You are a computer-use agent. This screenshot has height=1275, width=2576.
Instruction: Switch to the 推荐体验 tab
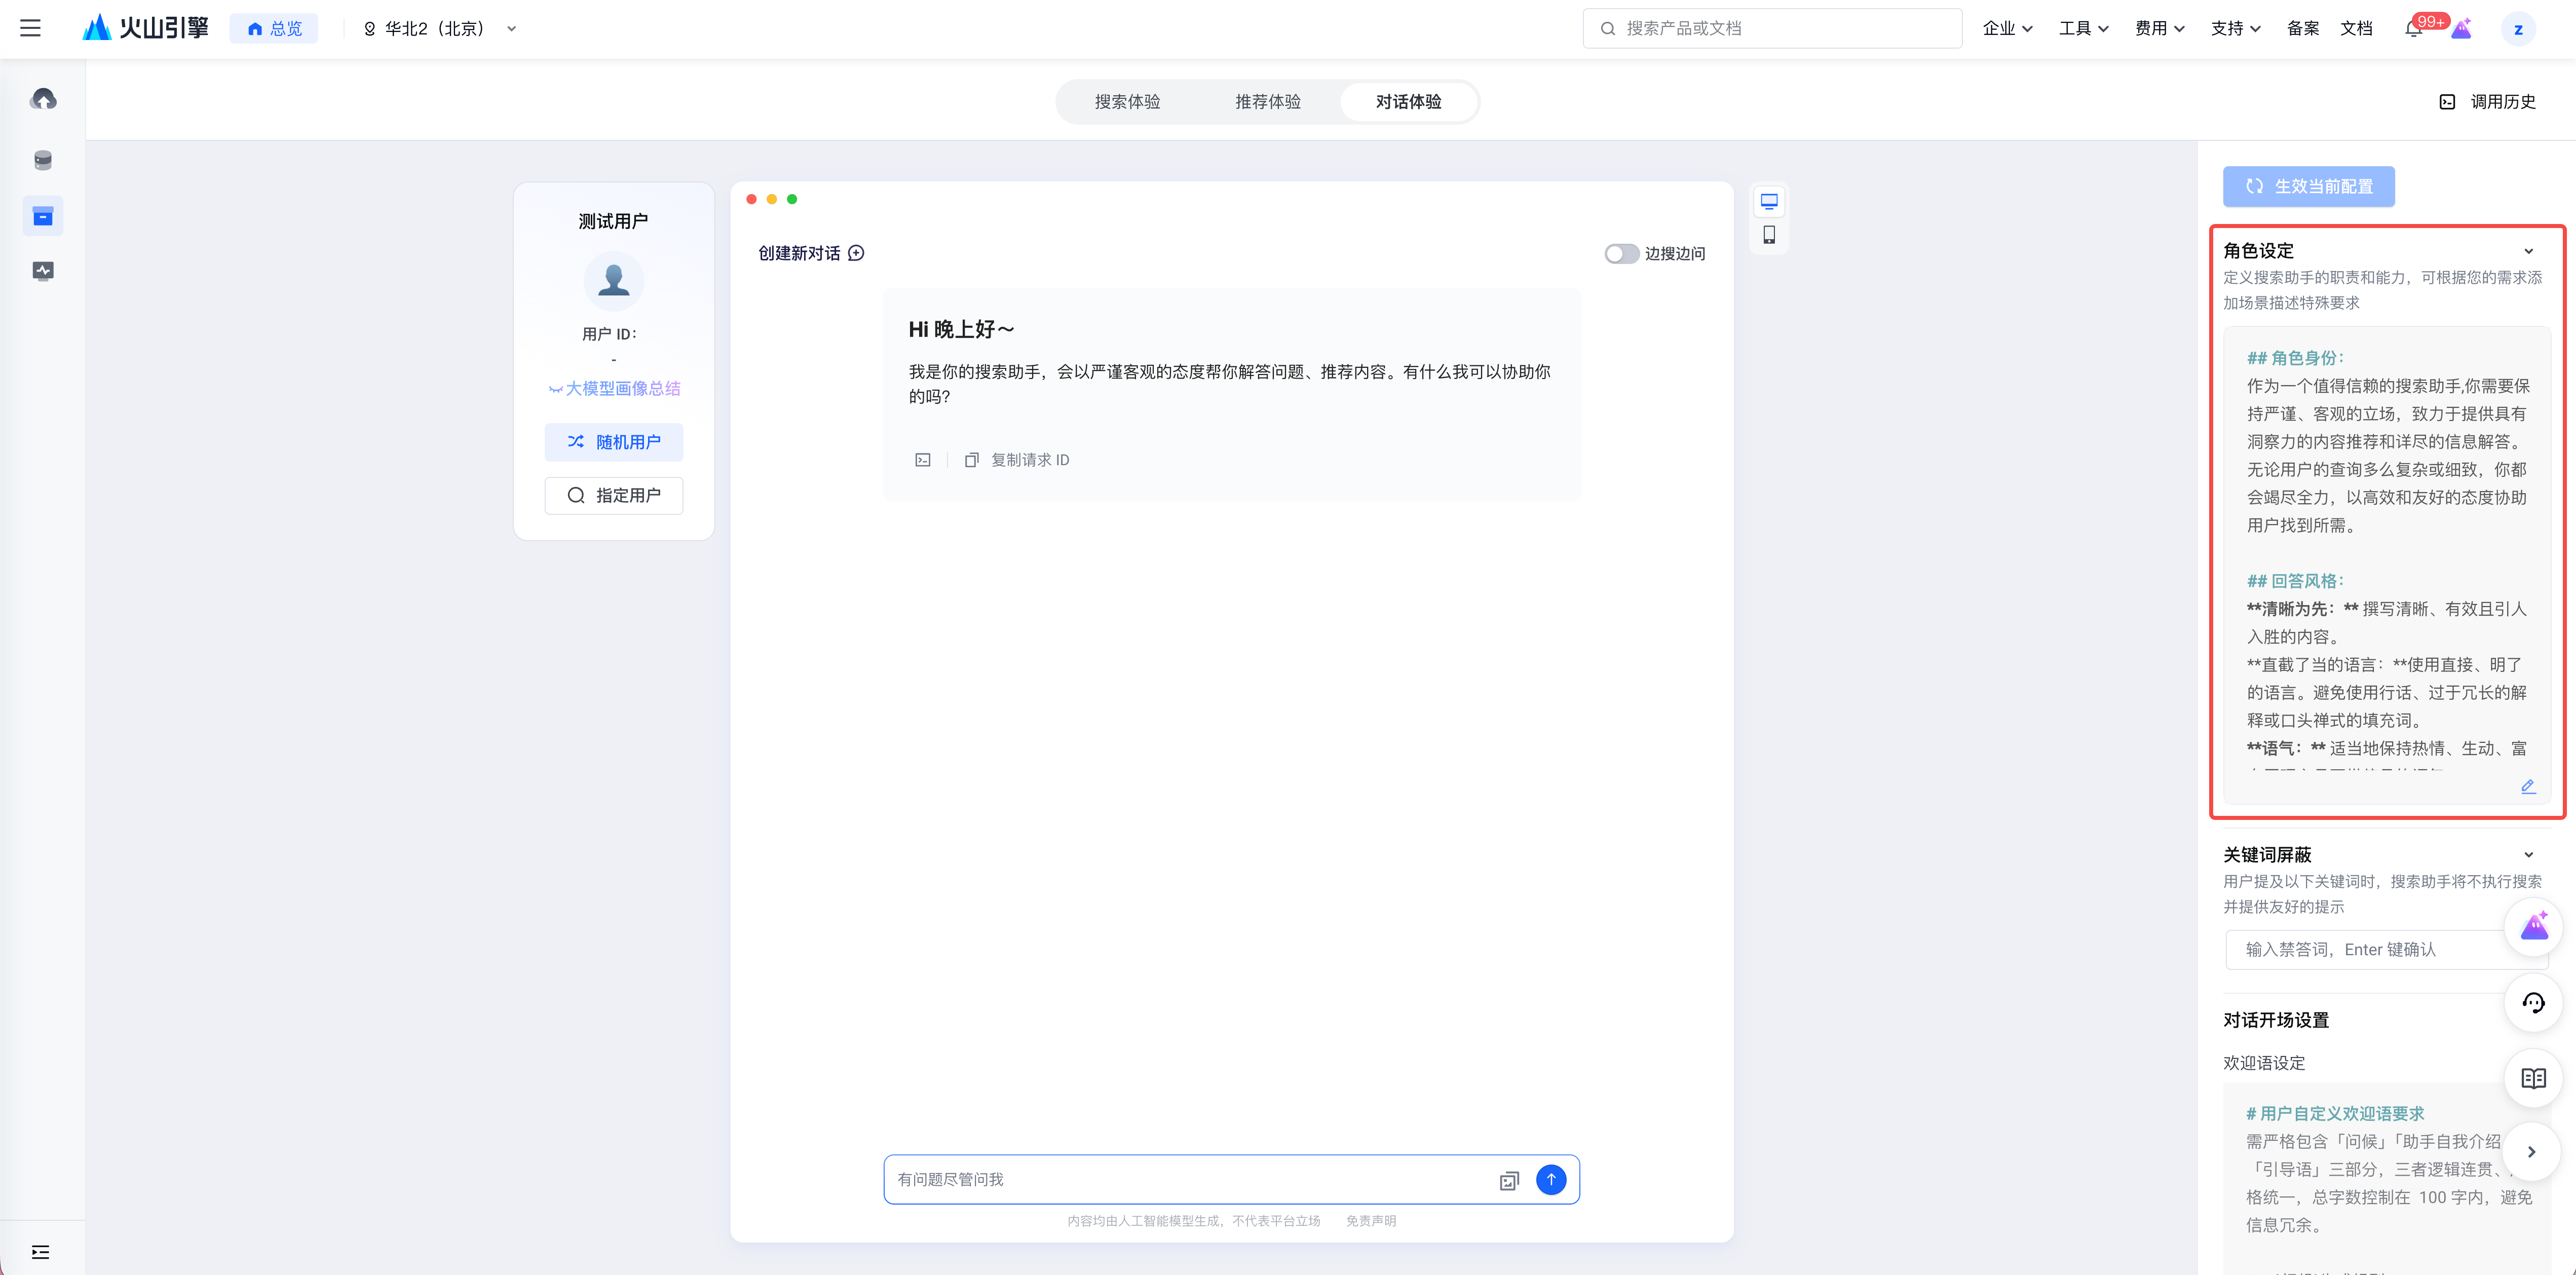(x=1267, y=102)
